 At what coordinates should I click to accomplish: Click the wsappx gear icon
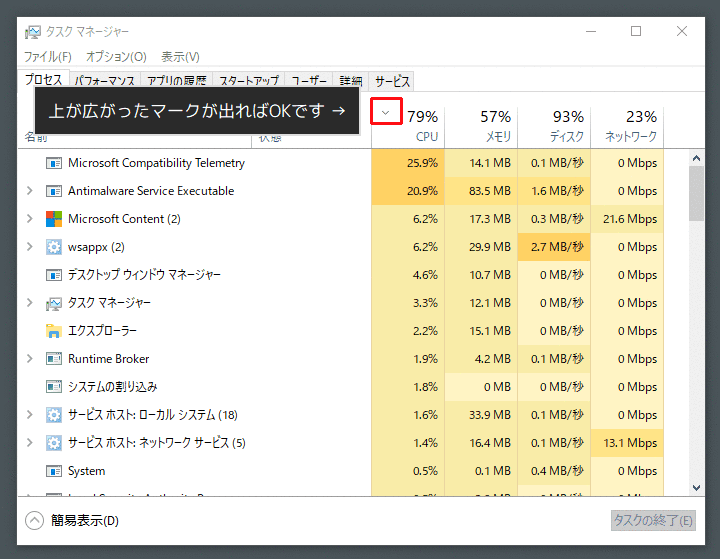(x=54, y=247)
